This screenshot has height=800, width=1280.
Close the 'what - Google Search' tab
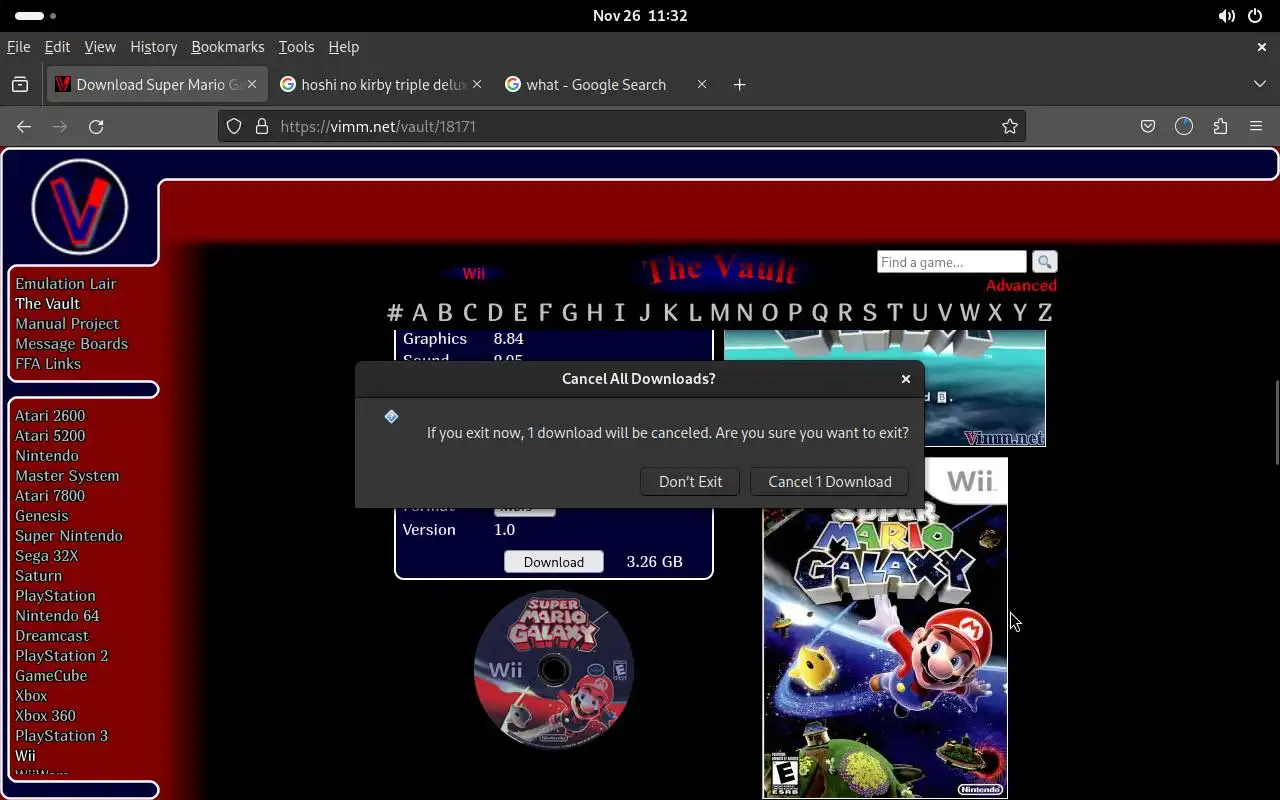click(702, 85)
